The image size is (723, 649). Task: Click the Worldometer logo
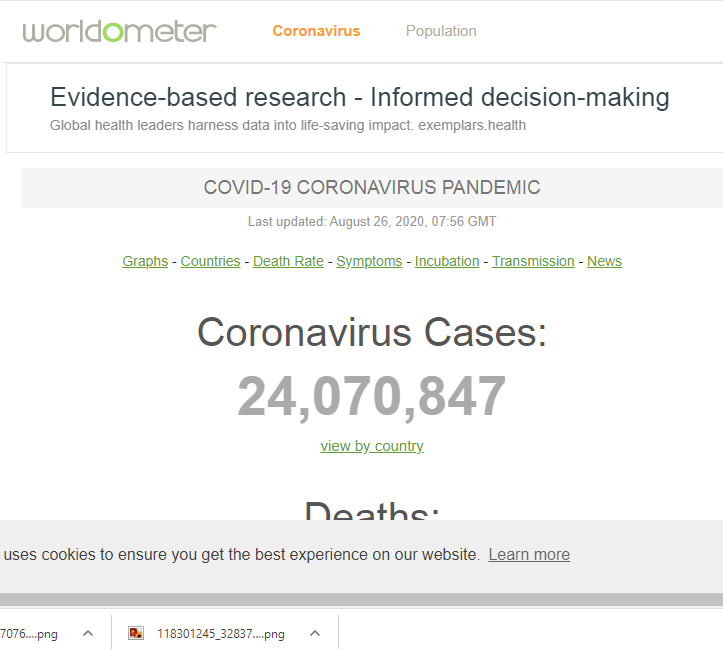119,31
